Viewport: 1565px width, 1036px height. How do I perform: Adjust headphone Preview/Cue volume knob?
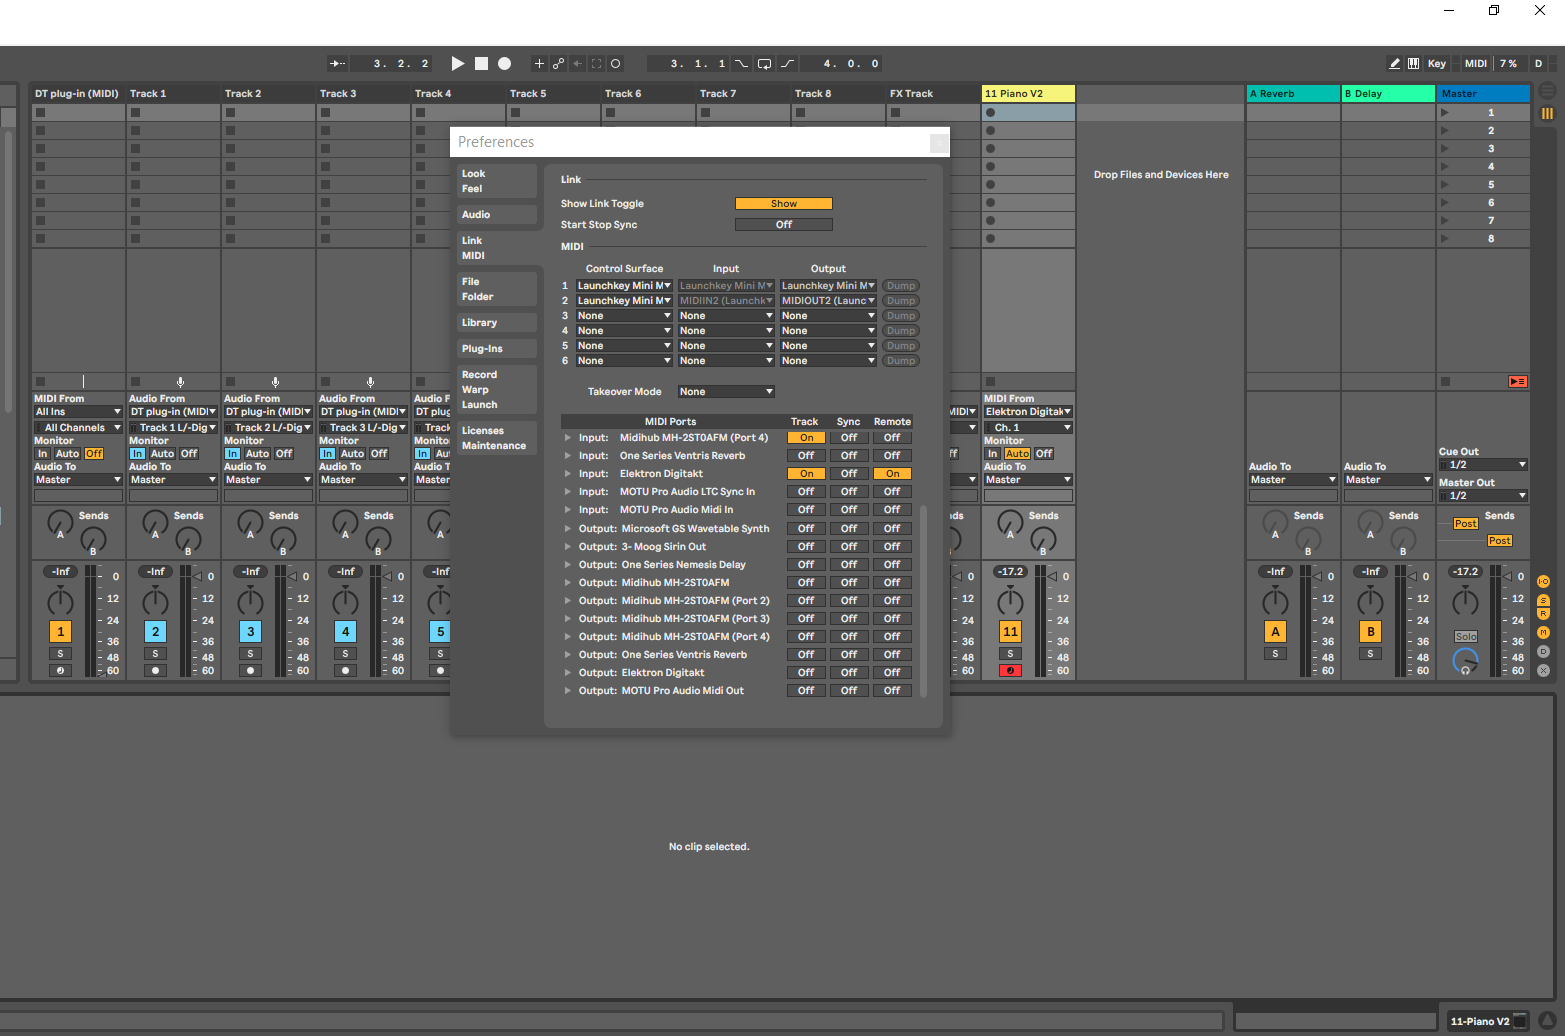(x=1465, y=660)
